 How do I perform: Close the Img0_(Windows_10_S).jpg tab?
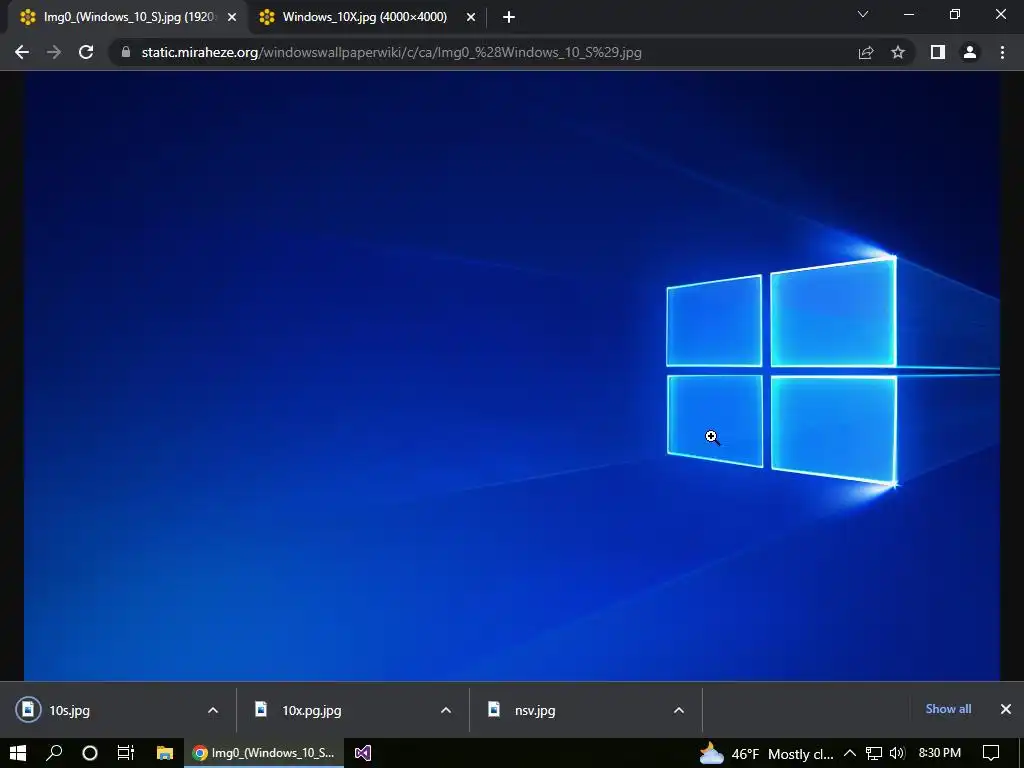pyautogui.click(x=232, y=17)
